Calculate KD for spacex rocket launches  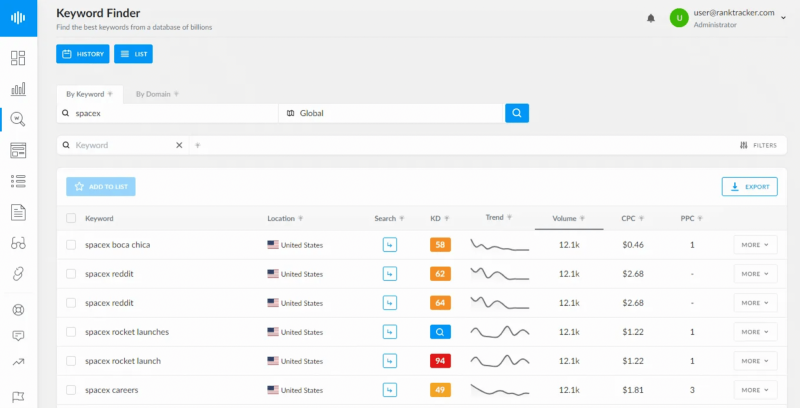pos(440,332)
